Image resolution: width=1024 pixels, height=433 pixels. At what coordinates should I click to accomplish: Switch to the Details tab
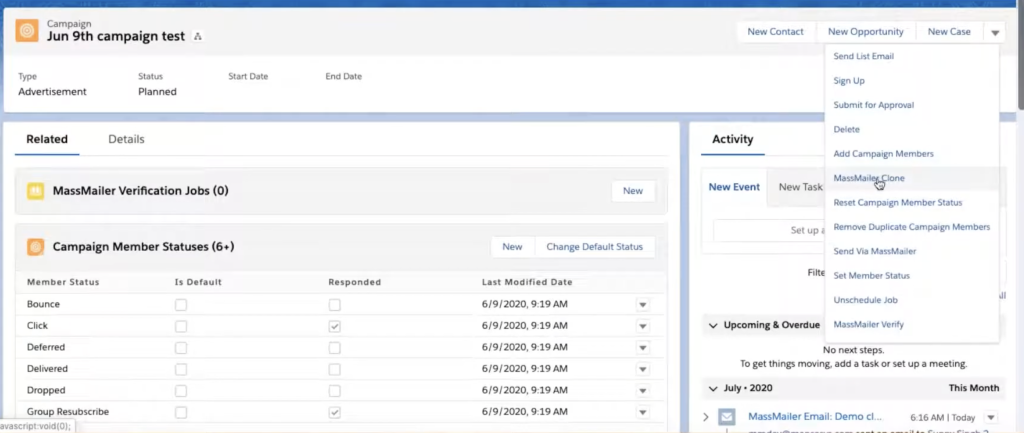(126, 139)
